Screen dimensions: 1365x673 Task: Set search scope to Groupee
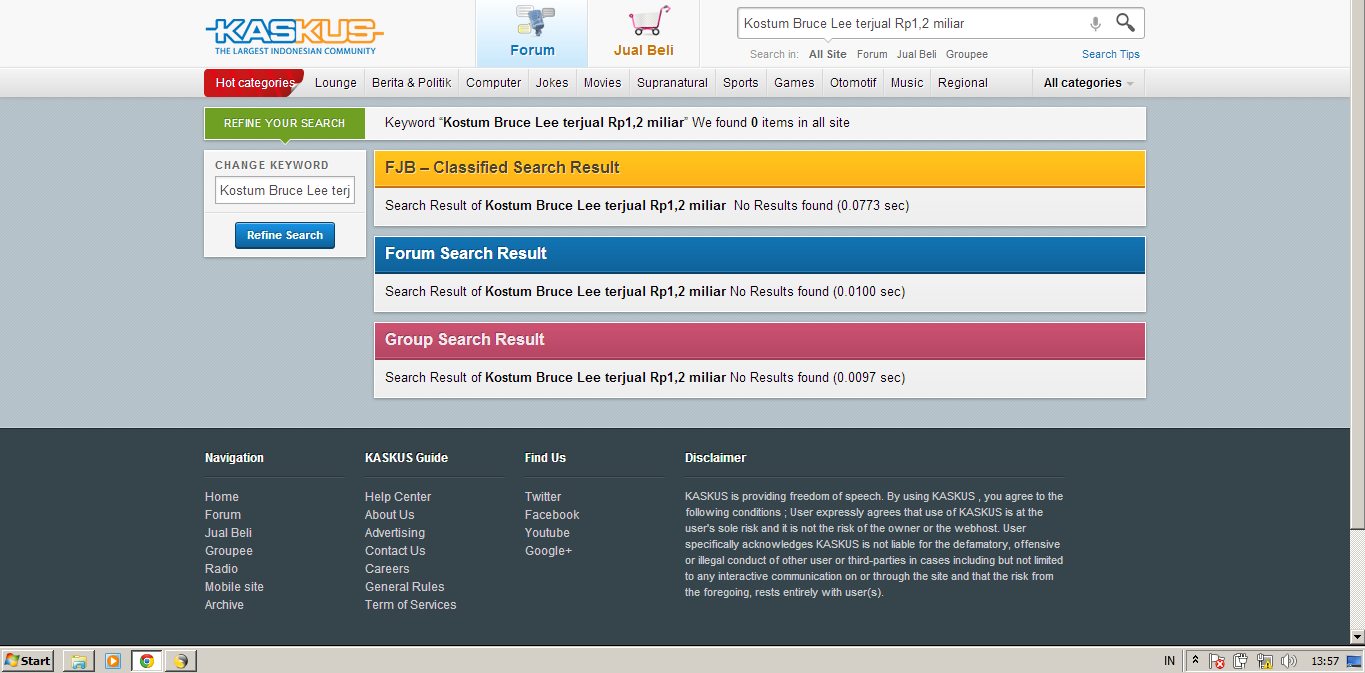[966, 54]
